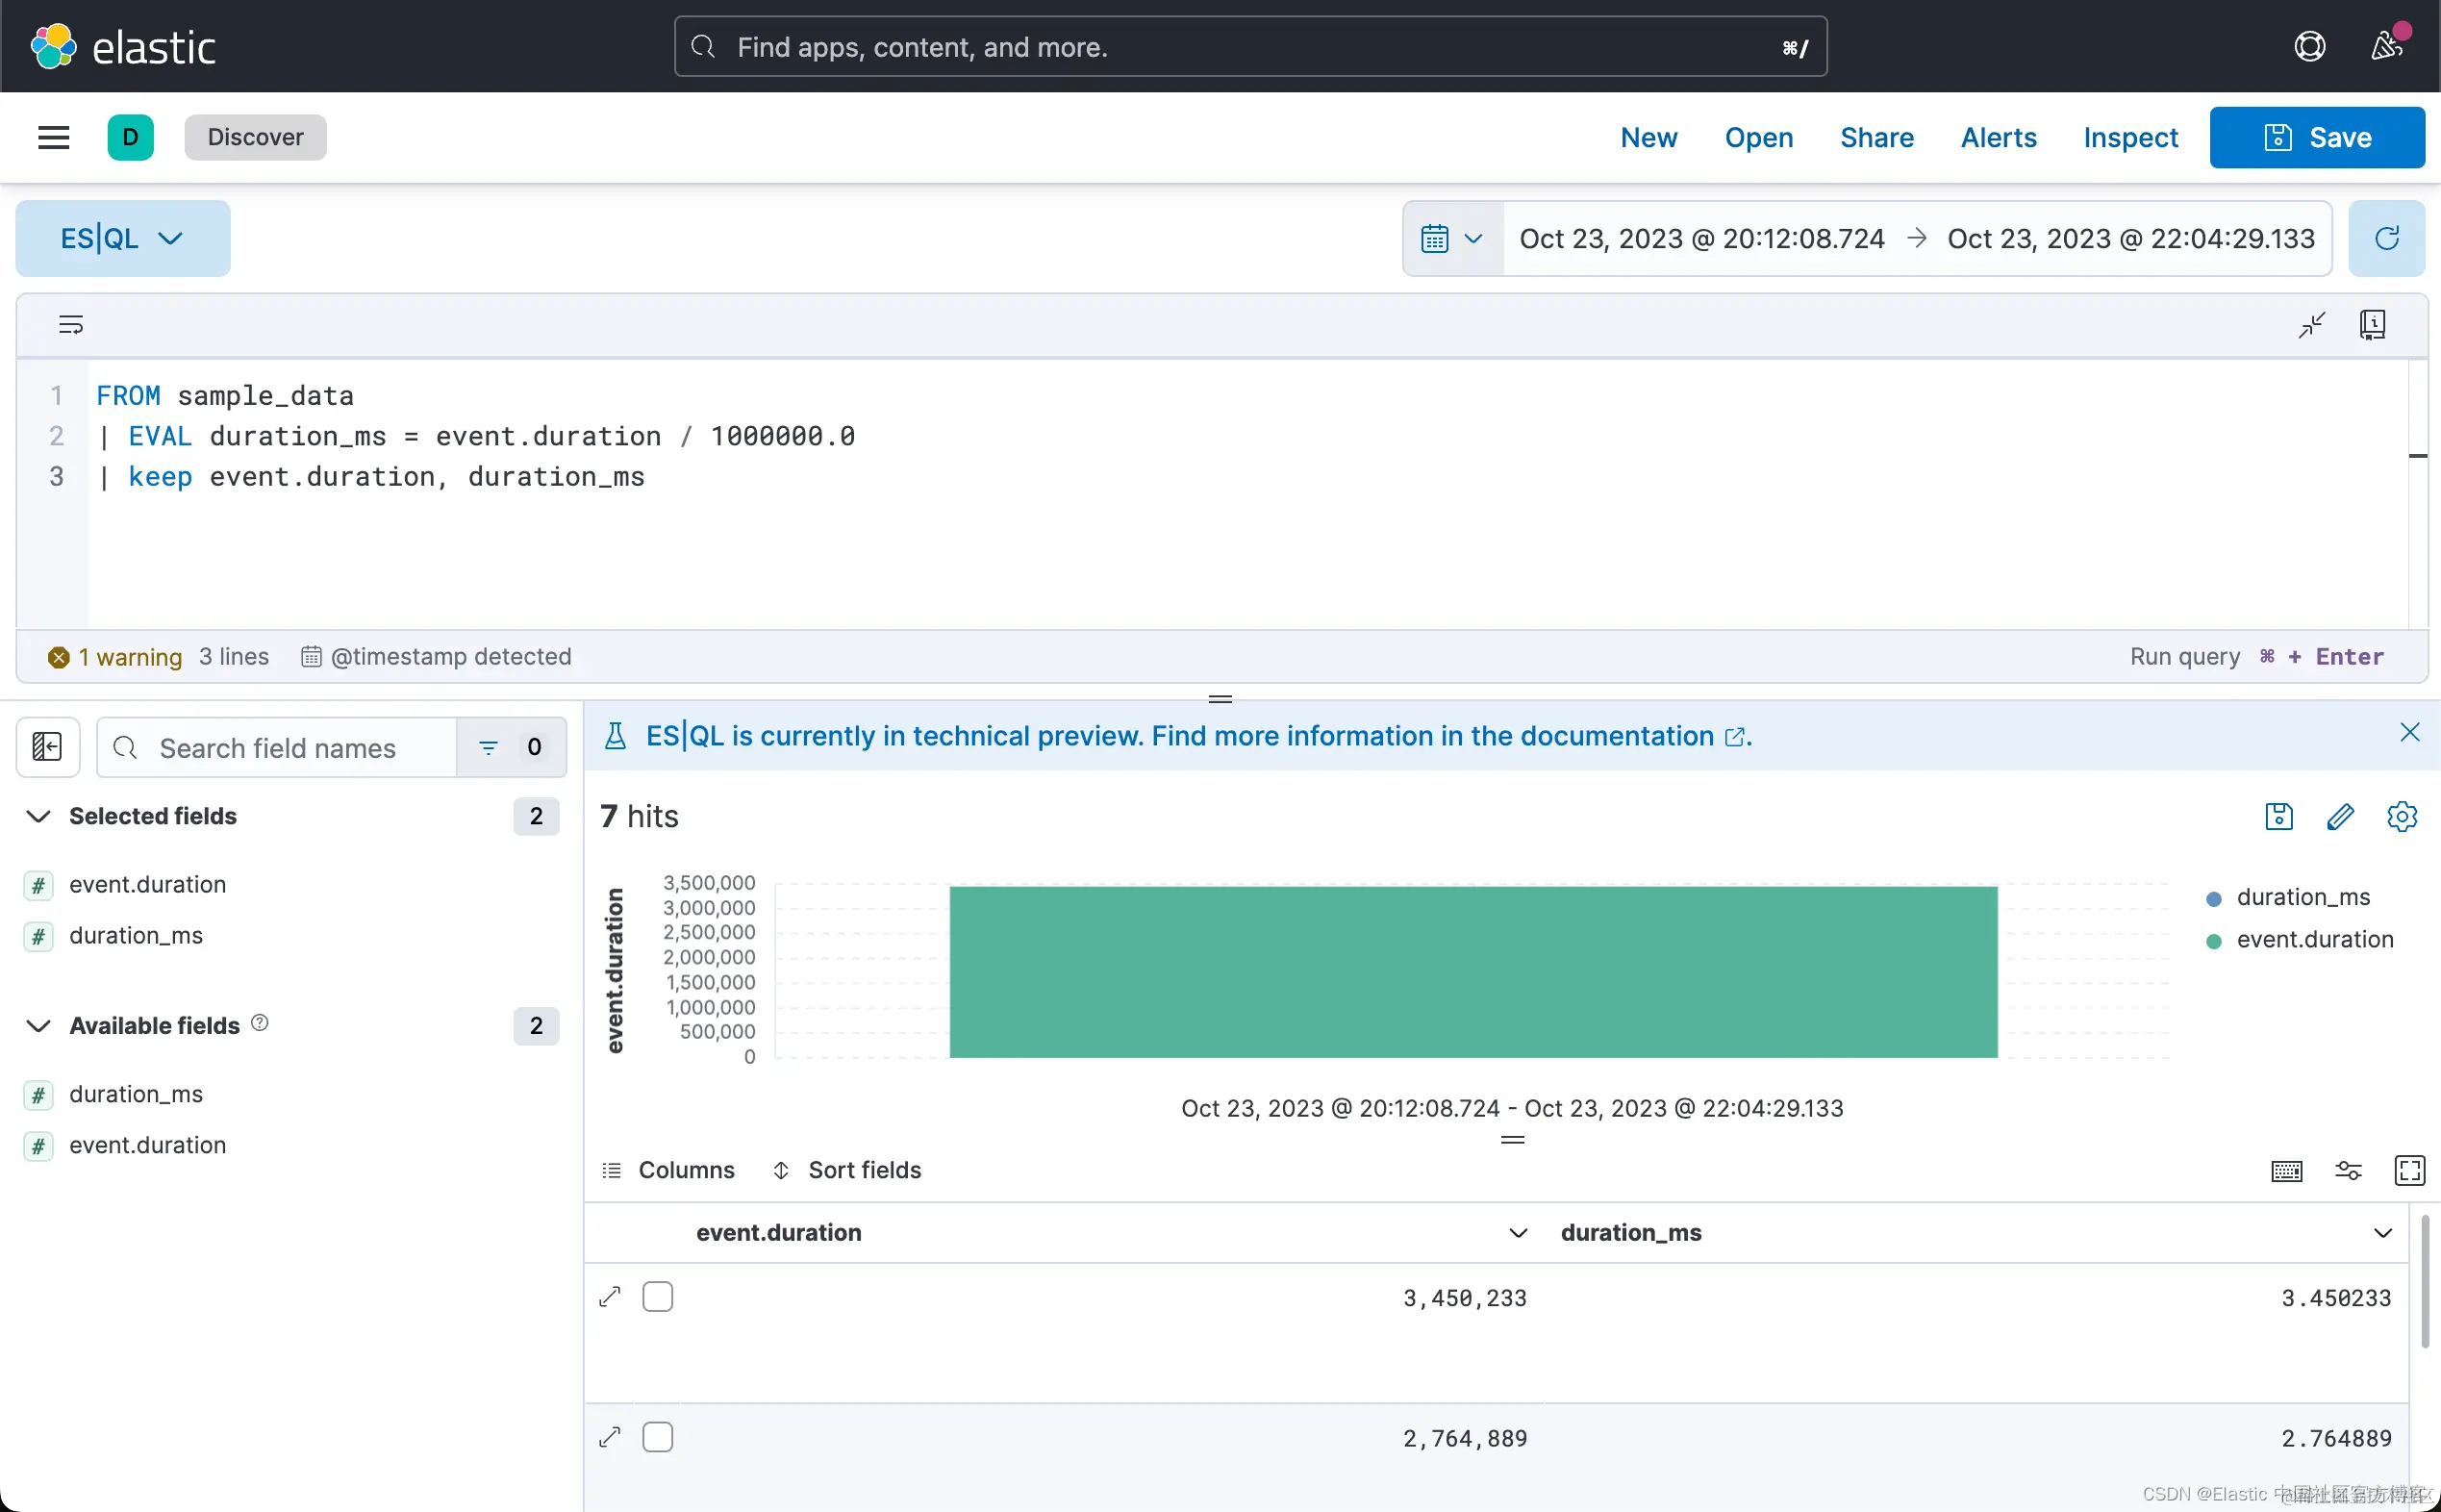Open event.duration column header menu
Image resolution: width=2441 pixels, height=1512 pixels.
click(1517, 1233)
